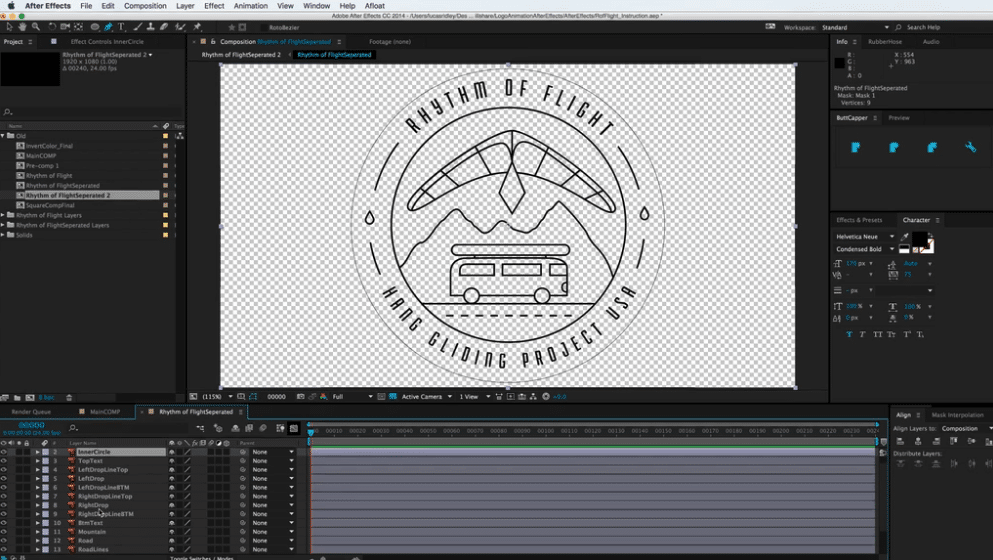Switch to the Render Queue tab
993x560 pixels.
(31, 412)
